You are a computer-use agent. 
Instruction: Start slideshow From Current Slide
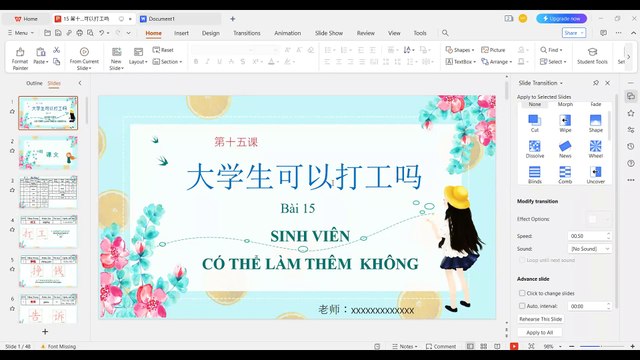click(84, 58)
